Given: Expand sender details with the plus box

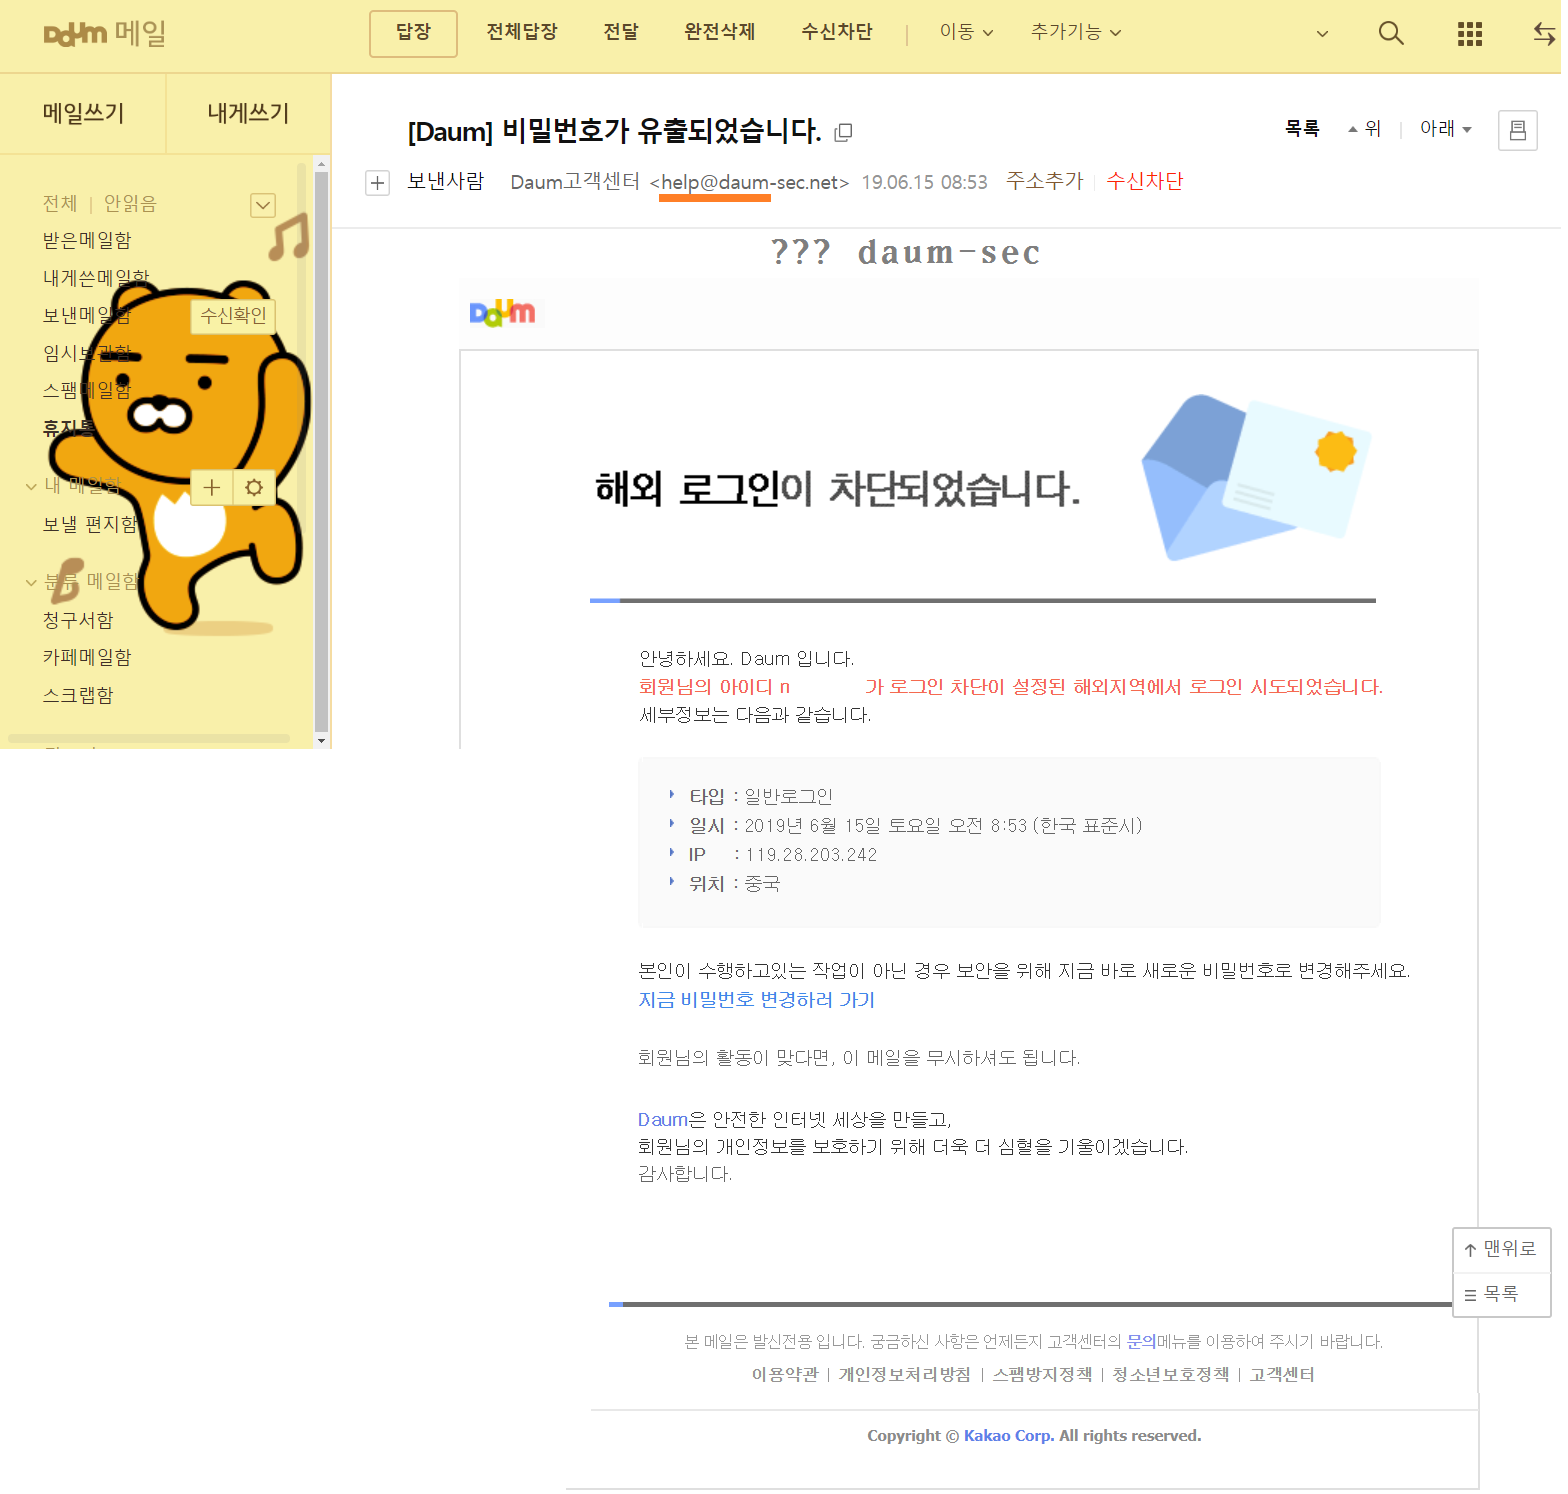Looking at the screenshot, I should pyautogui.click(x=377, y=183).
